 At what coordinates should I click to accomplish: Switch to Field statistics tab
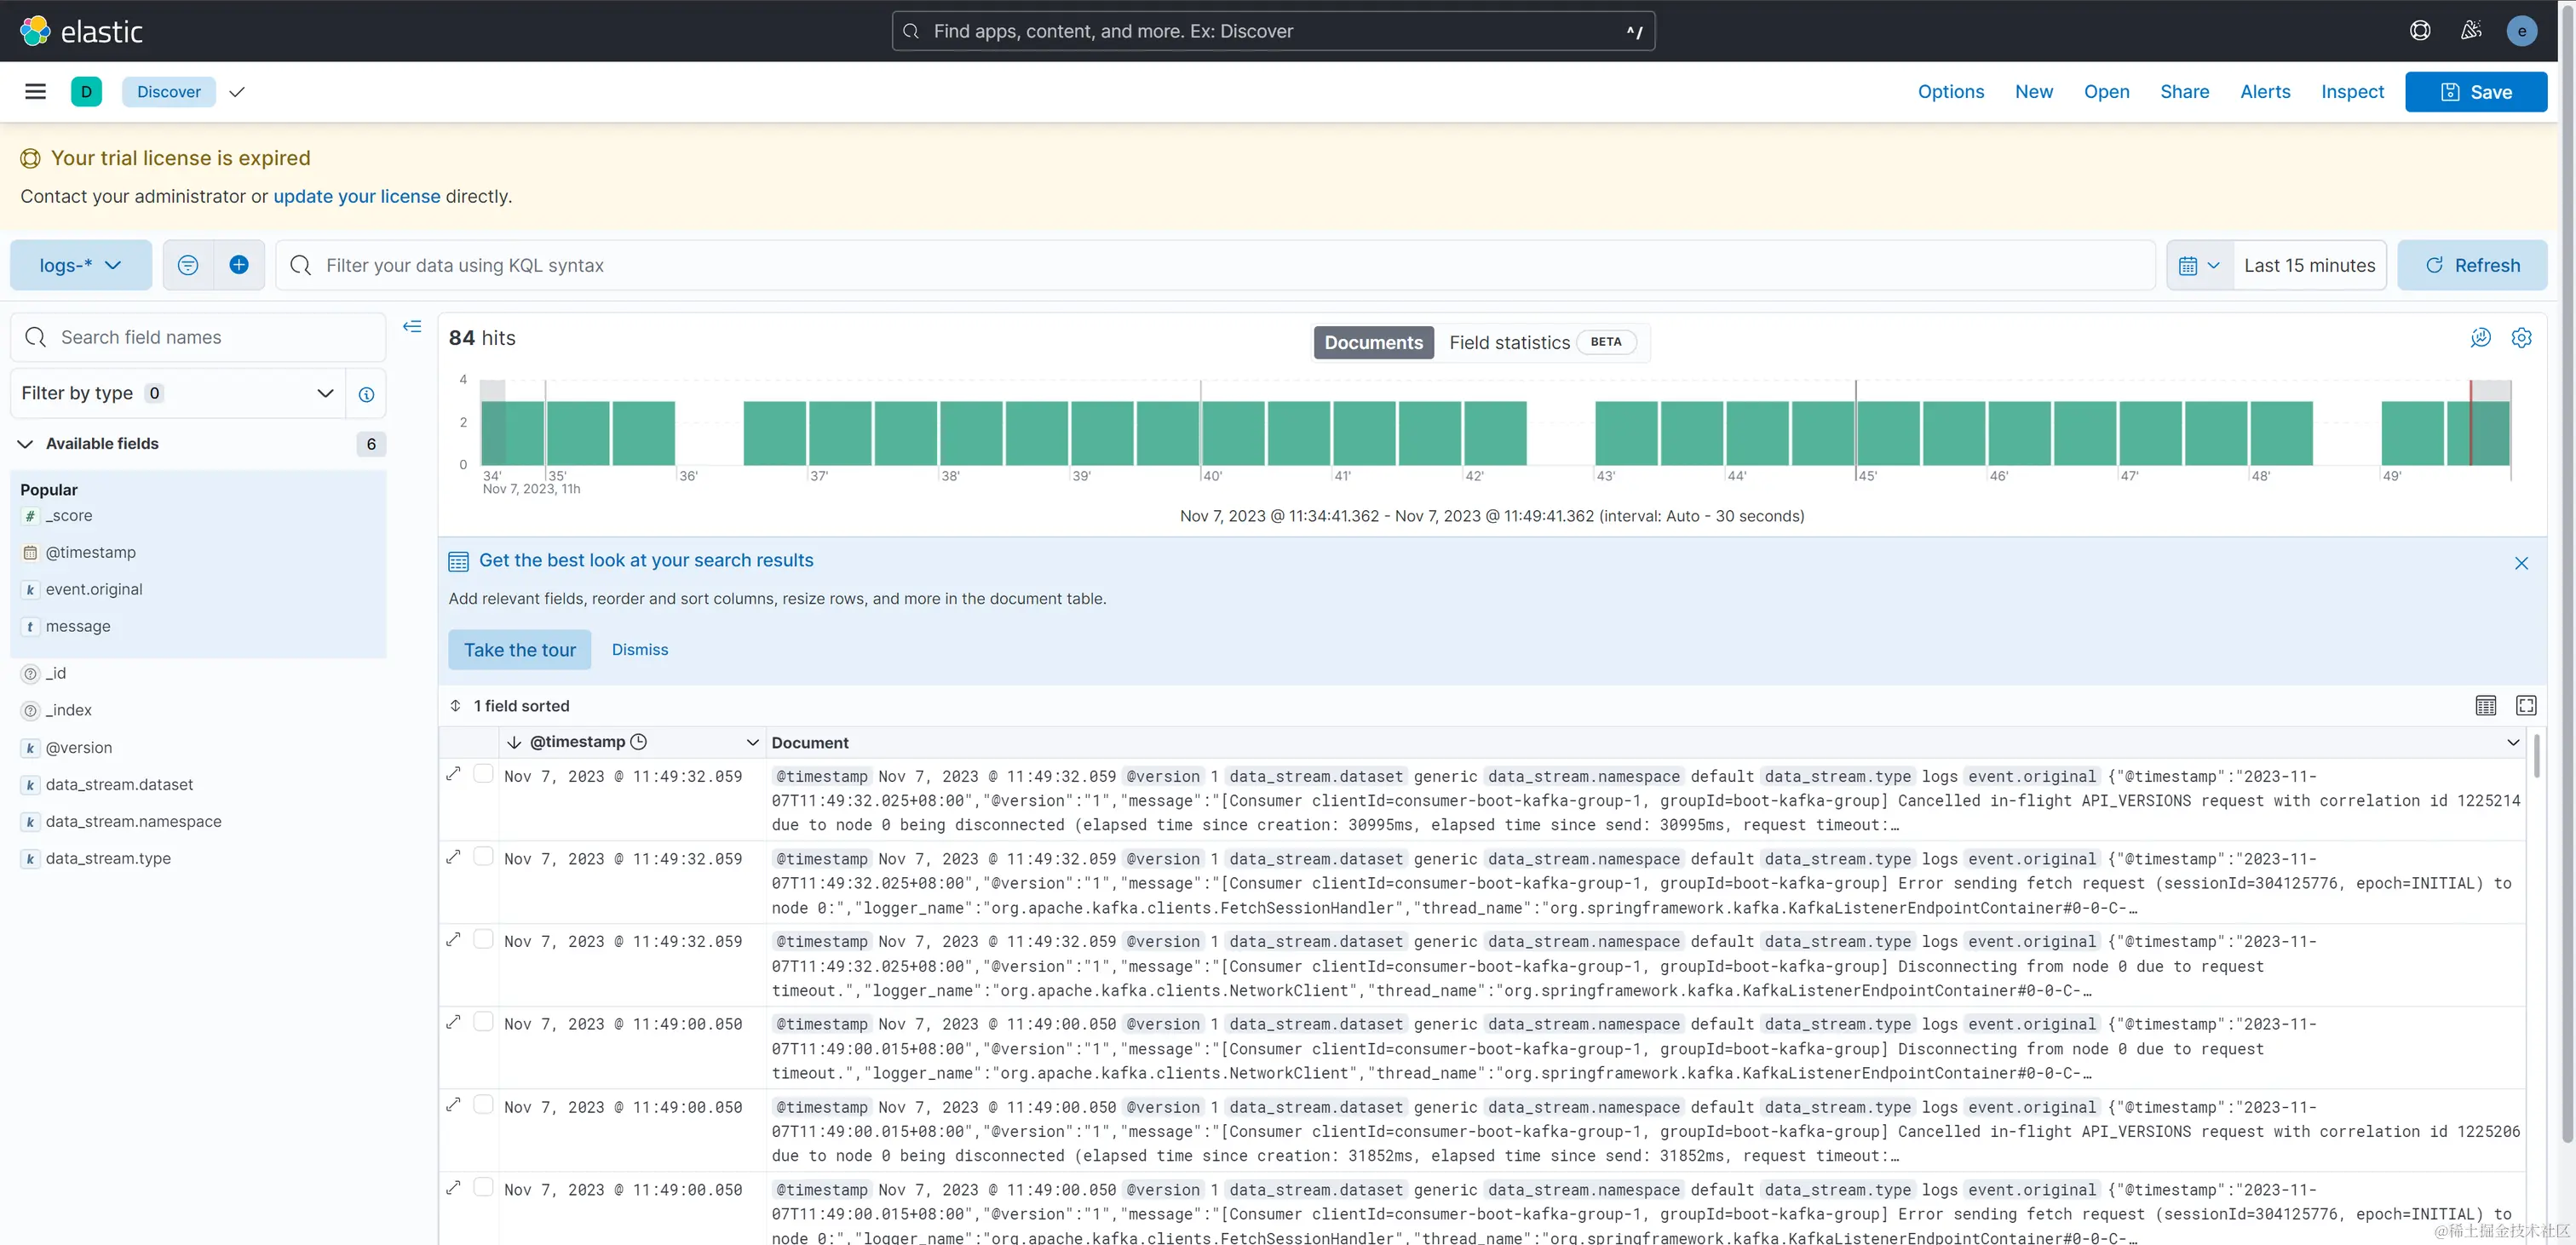tap(1509, 342)
